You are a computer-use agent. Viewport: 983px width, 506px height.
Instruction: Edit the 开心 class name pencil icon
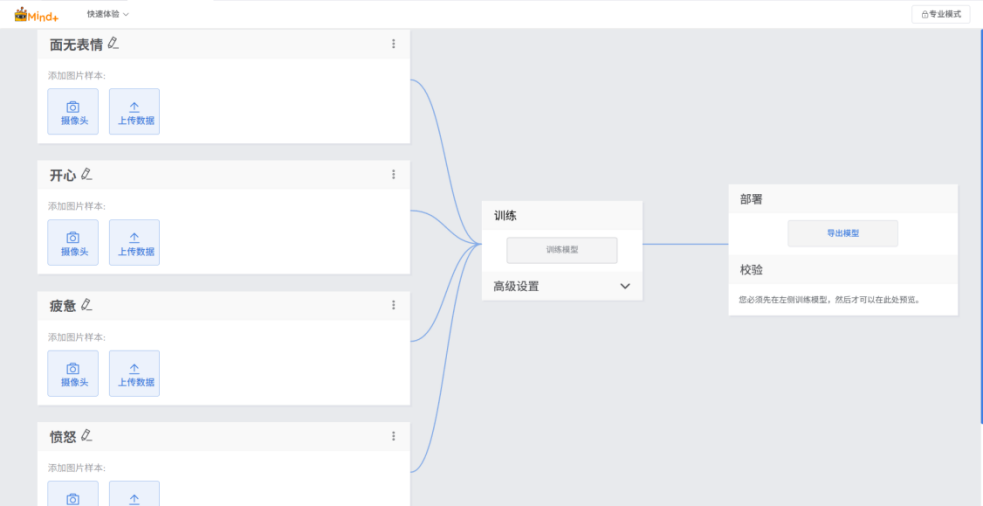pyautogui.click(x=87, y=174)
